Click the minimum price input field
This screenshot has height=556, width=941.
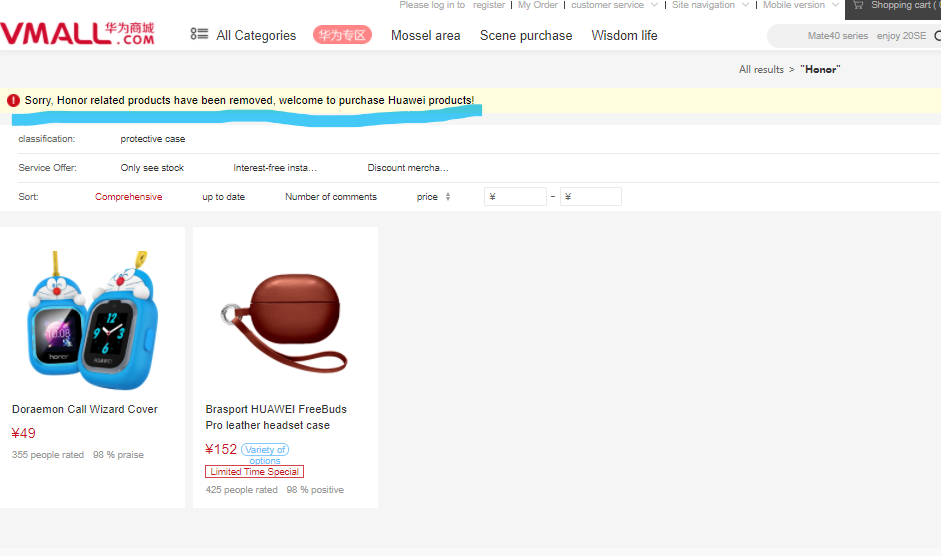click(515, 197)
